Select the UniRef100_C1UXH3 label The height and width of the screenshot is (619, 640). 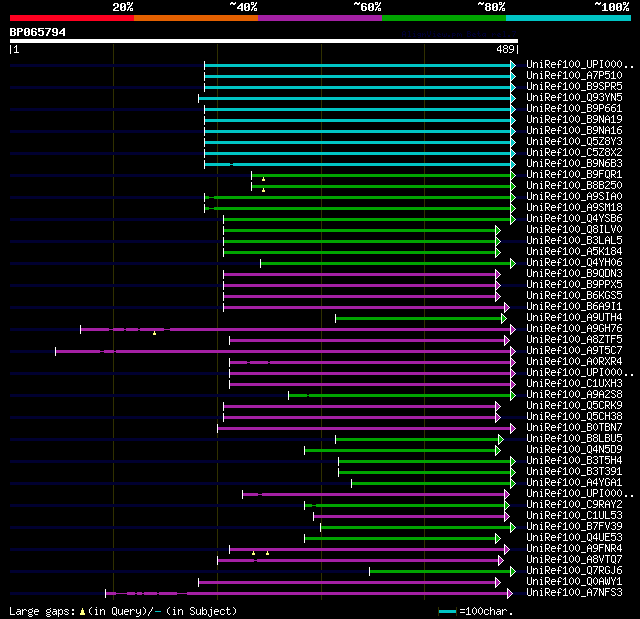pyautogui.click(x=574, y=384)
